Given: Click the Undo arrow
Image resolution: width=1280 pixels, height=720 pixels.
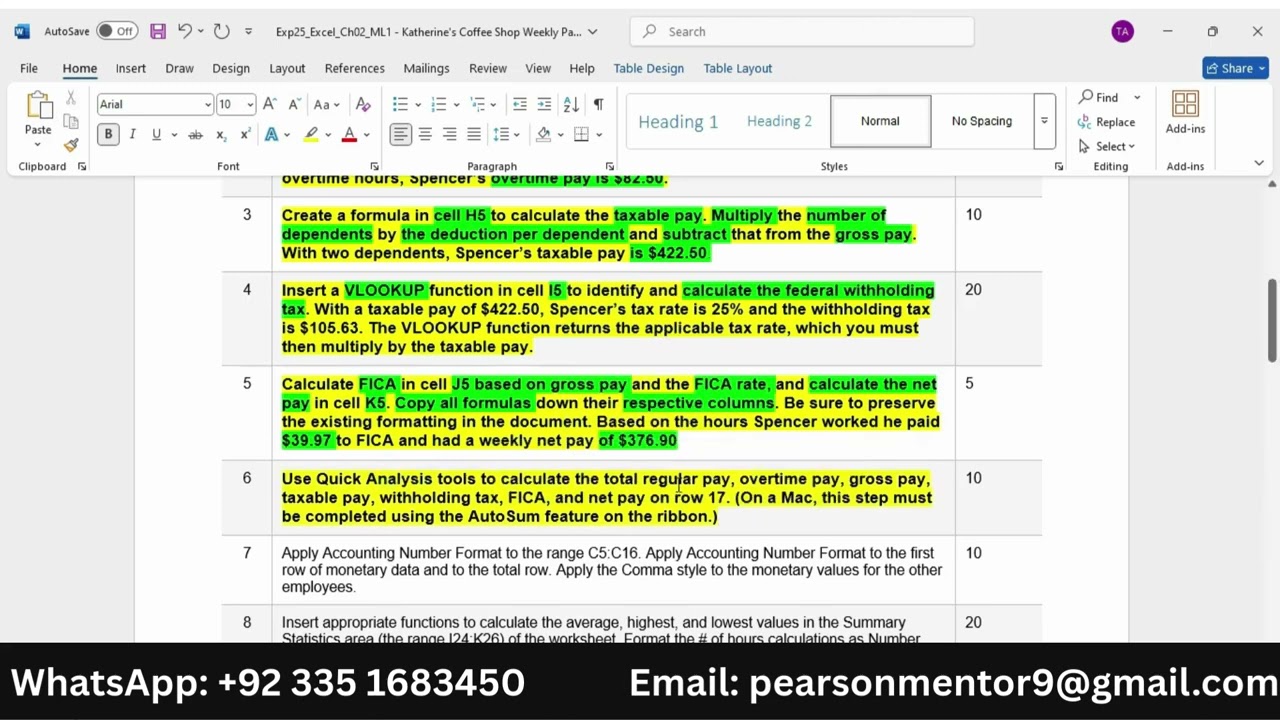Looking at the screenshot, I should click(184, 31).
